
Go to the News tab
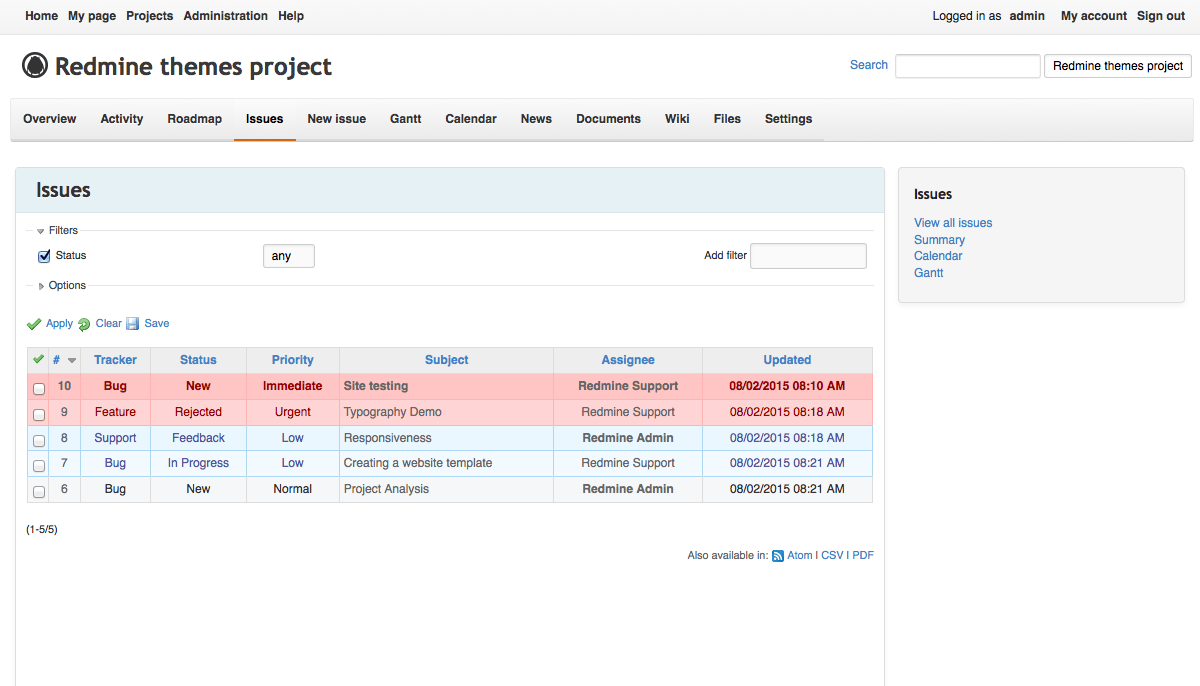536,119
